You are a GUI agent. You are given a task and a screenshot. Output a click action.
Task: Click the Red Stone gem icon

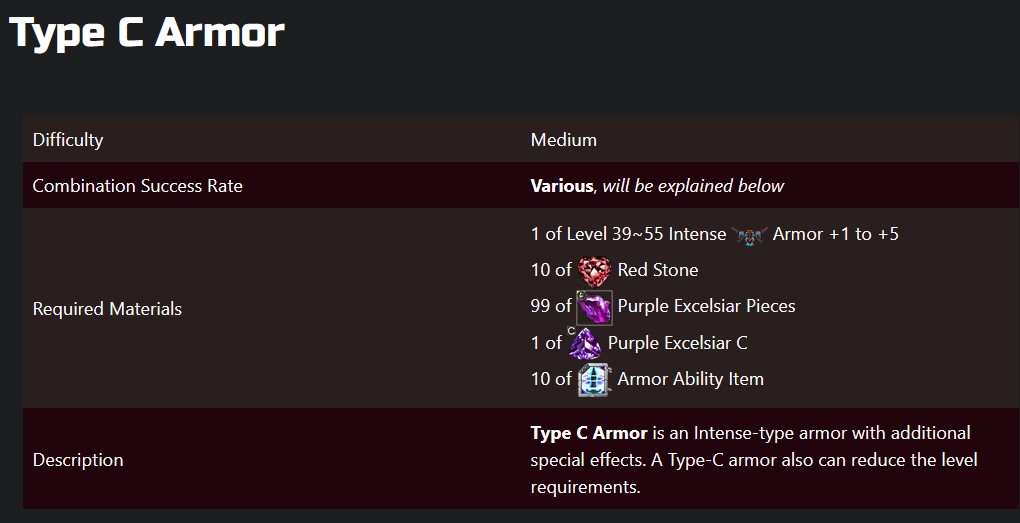point(594,270)
